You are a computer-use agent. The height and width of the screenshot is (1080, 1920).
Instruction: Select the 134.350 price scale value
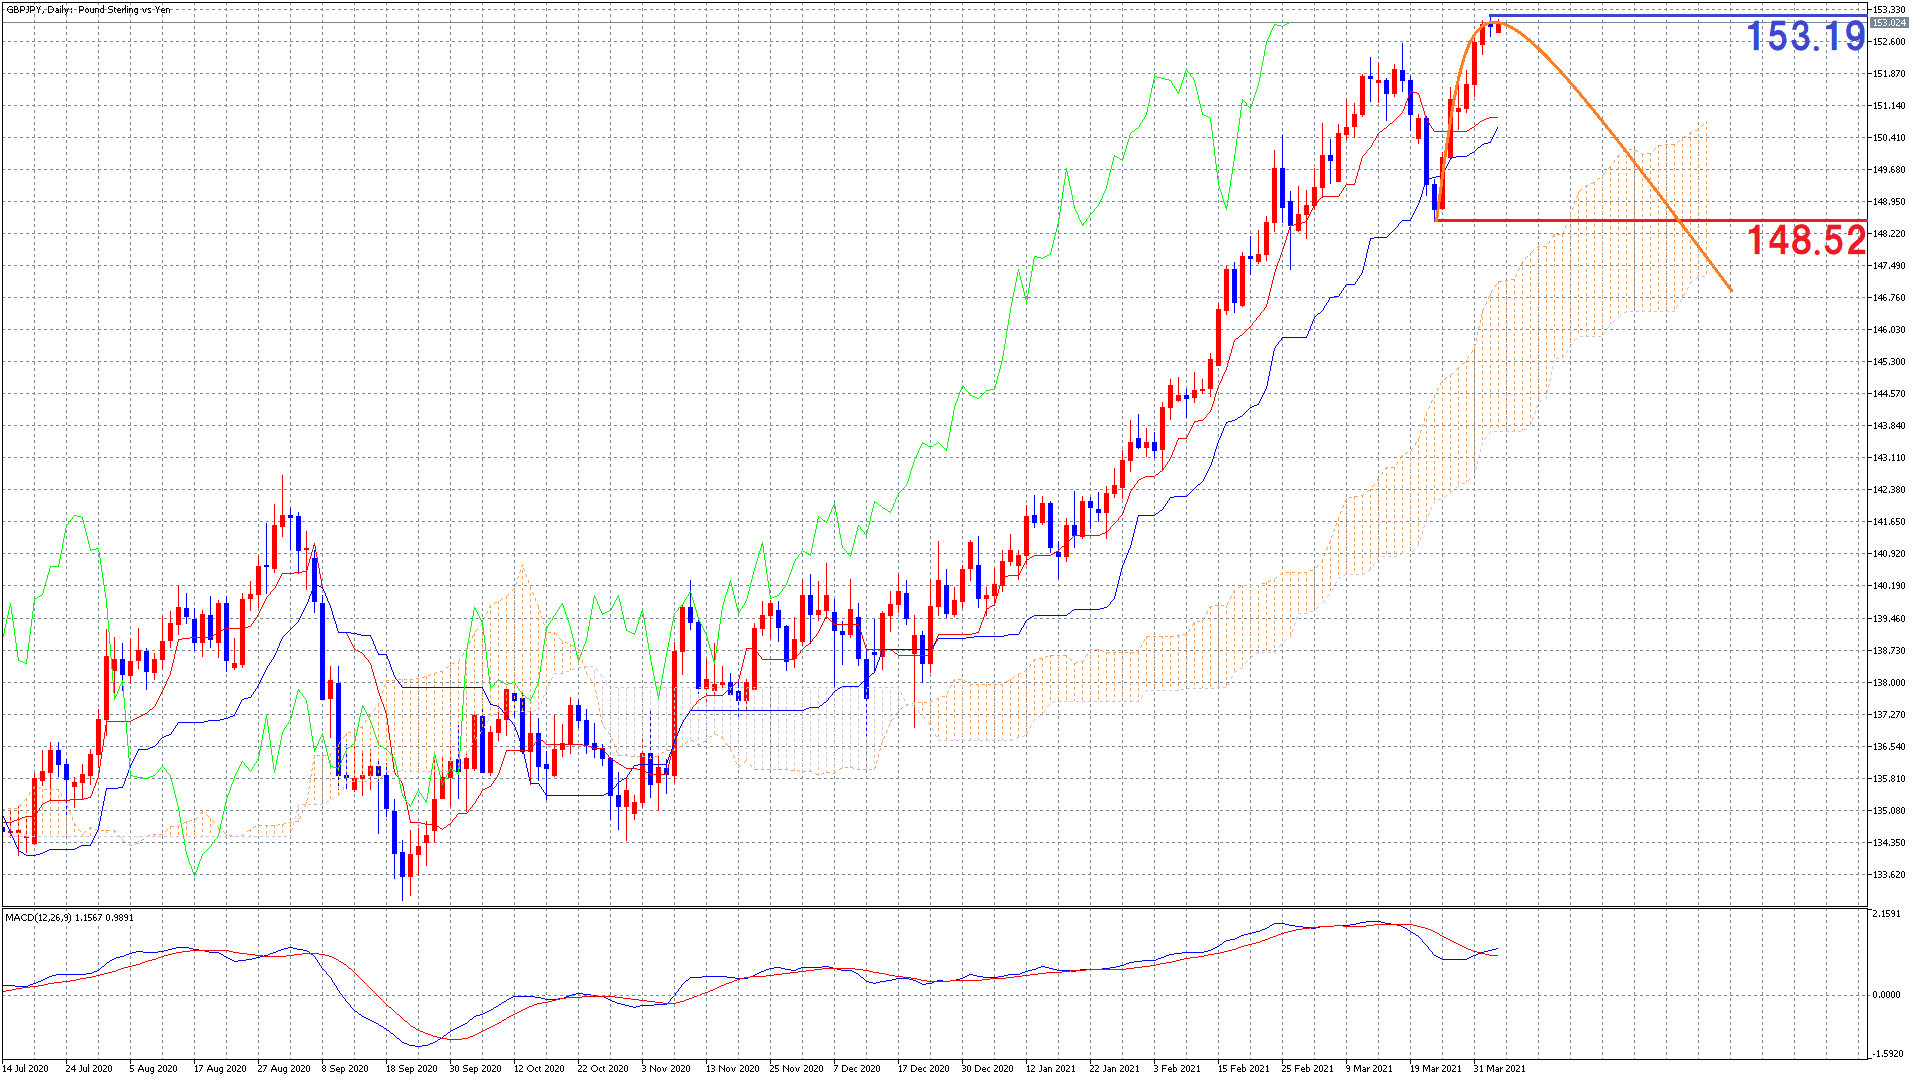point(1889,843)
